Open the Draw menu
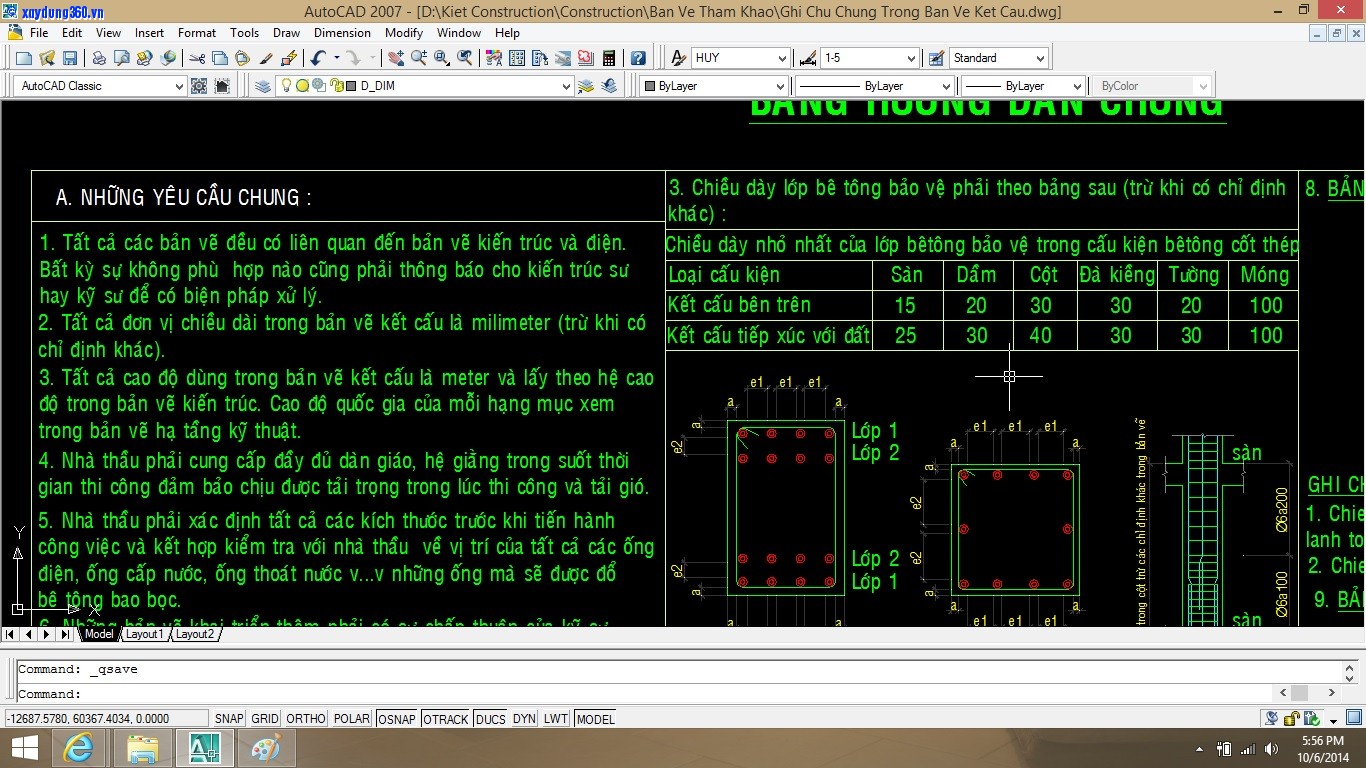The image size is (1366, 768). click(286, 33)
